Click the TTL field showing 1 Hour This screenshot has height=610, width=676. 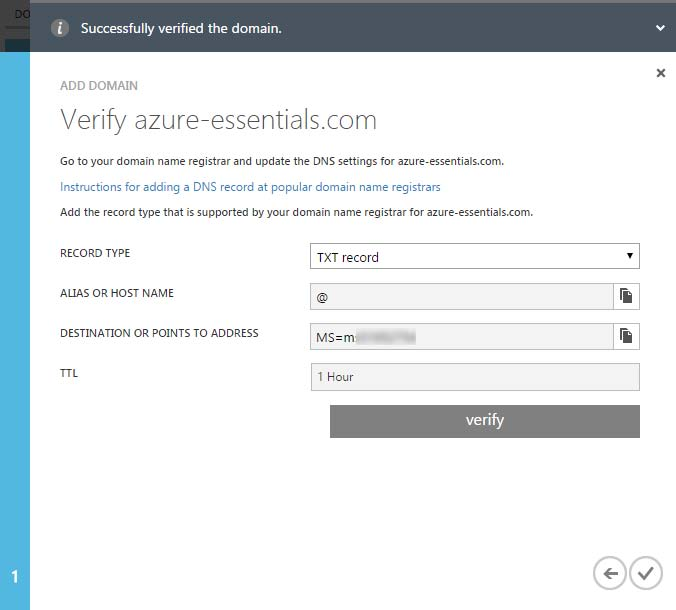click(x=474, y=377)
